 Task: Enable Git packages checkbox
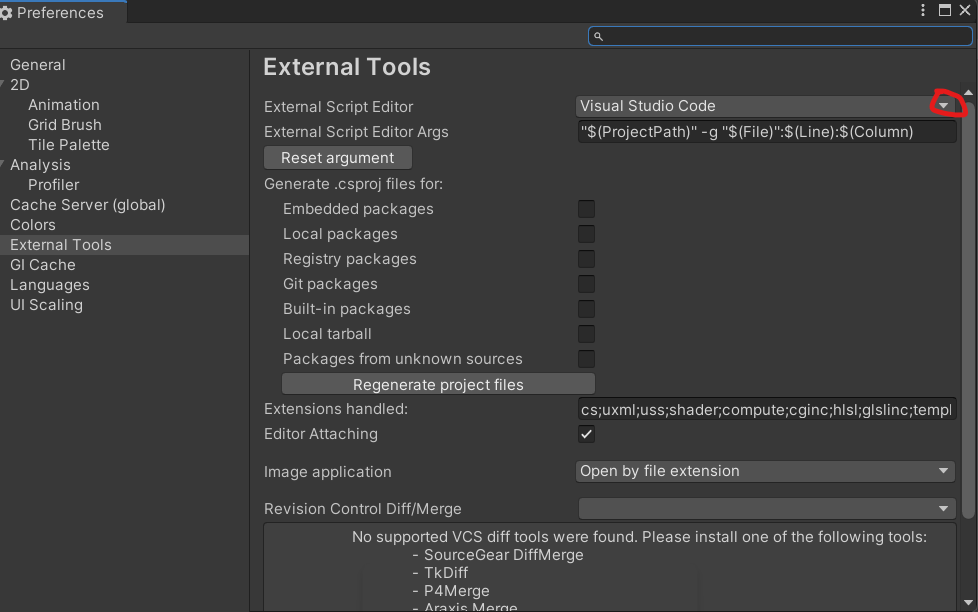(x=586, y=284)
